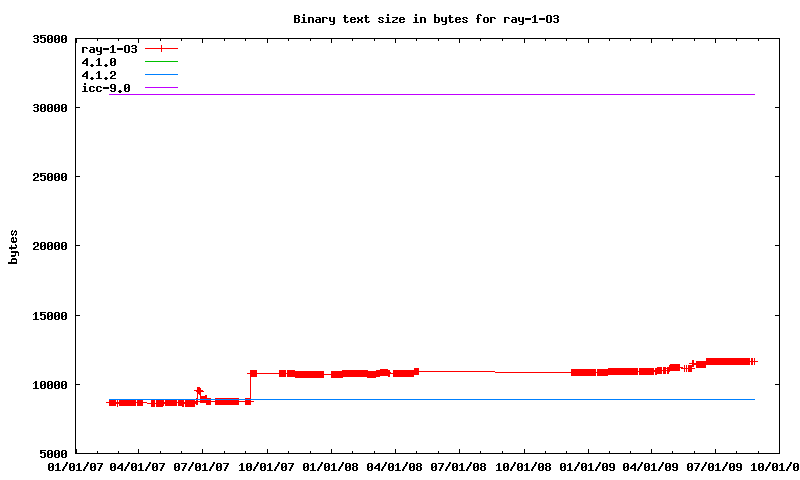Select the 01/01/07 x-axis date label
This screenshot has height=480, width=800.
(75, 467)
